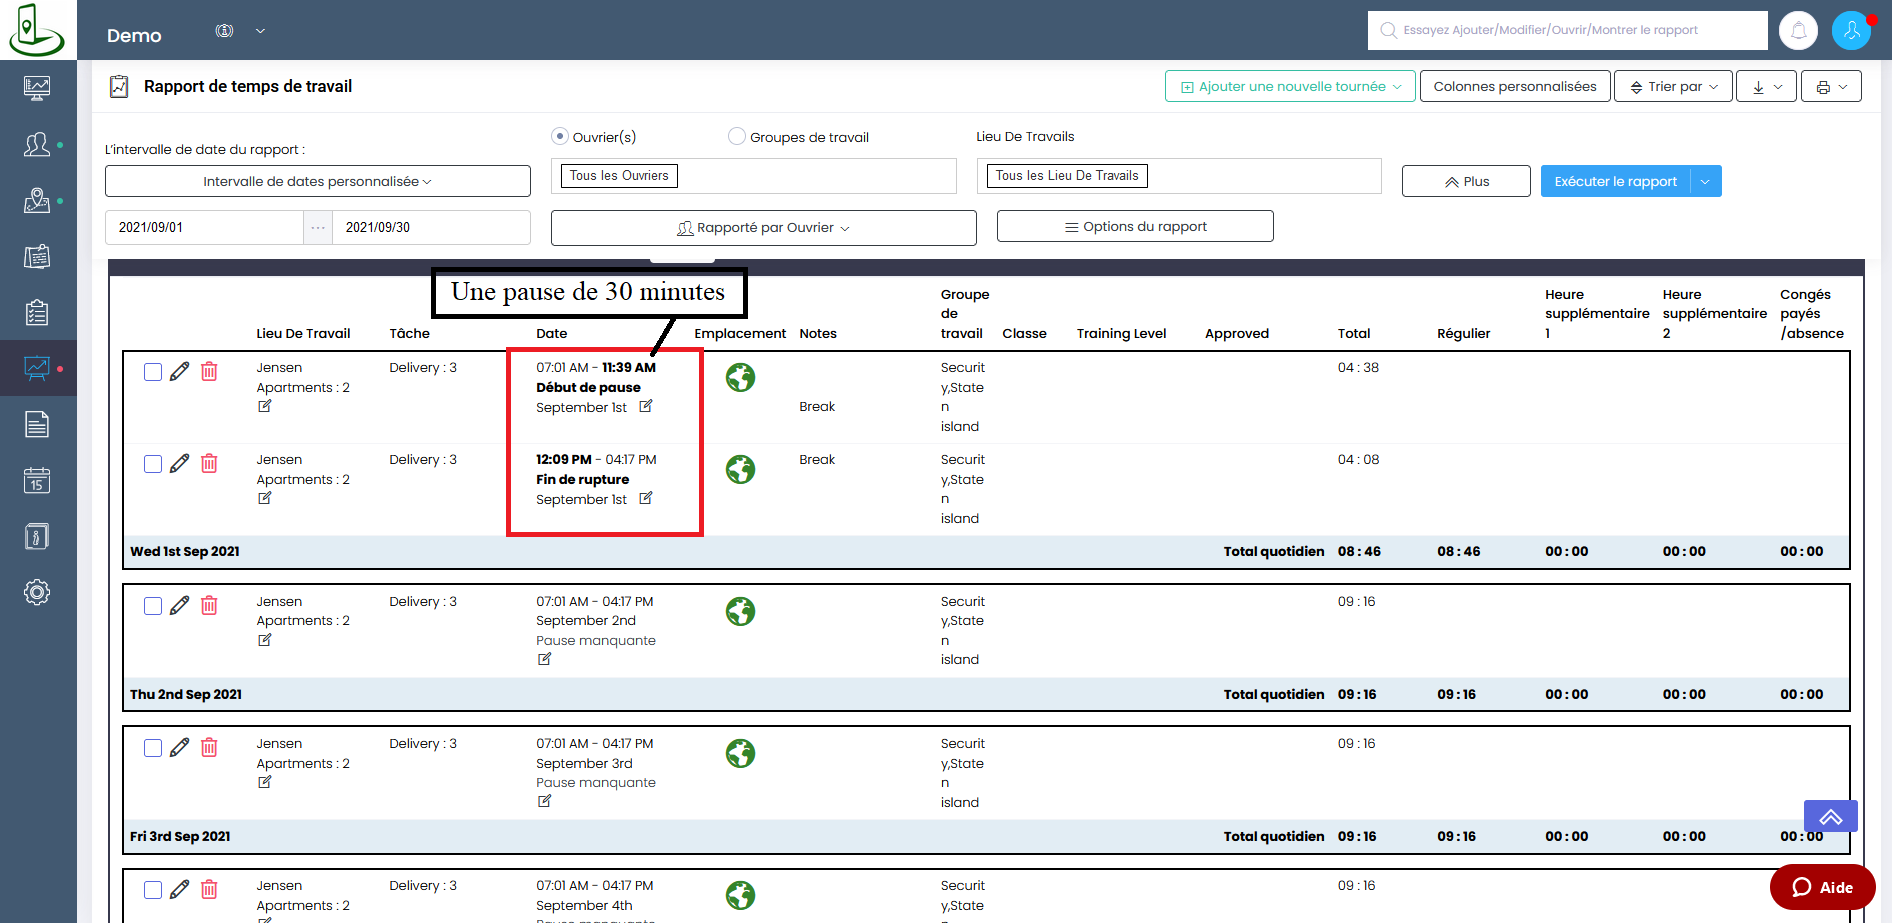Select the Ouvrier(s) radio button
Screen dimensions: 1892x923
click(x=560, y=136)
